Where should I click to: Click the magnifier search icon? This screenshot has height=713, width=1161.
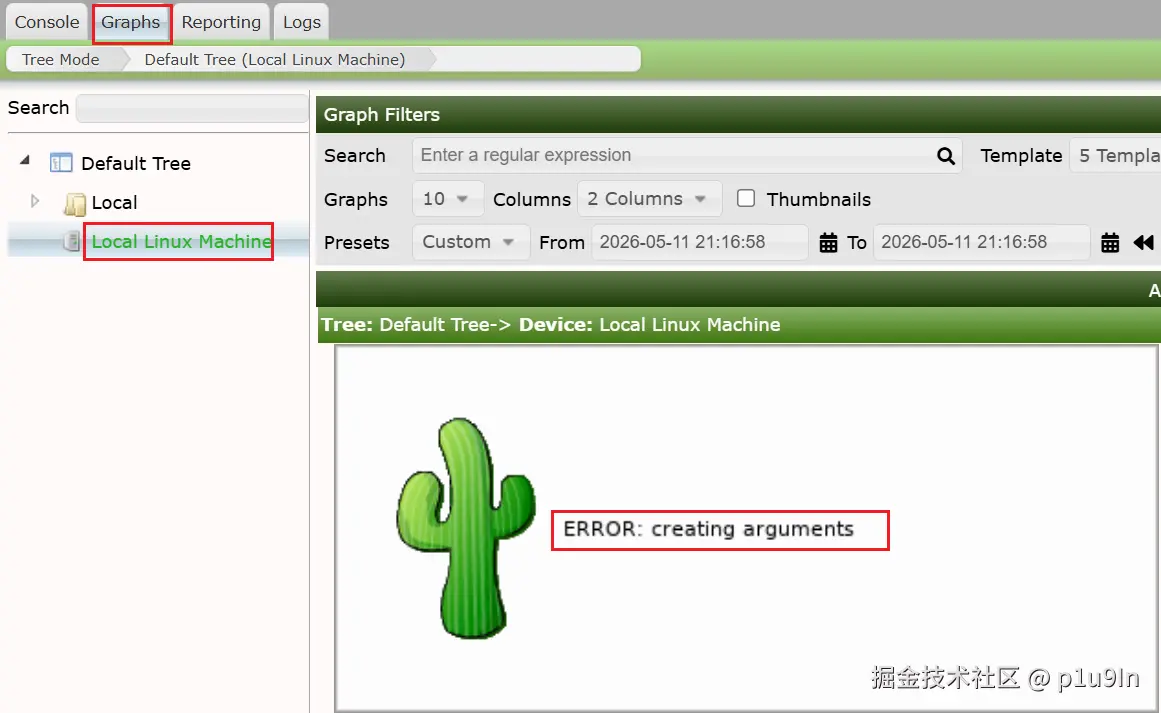[x=946, y=155]
